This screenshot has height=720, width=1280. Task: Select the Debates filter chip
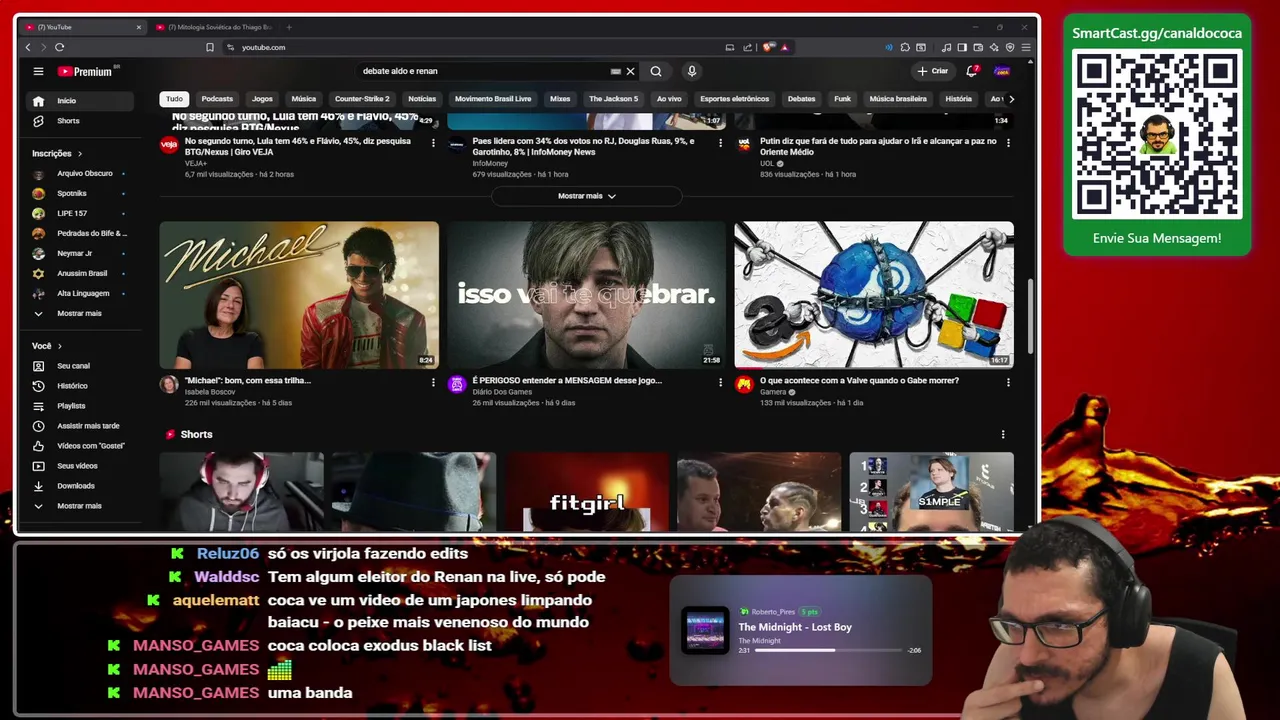coord(801,99)
